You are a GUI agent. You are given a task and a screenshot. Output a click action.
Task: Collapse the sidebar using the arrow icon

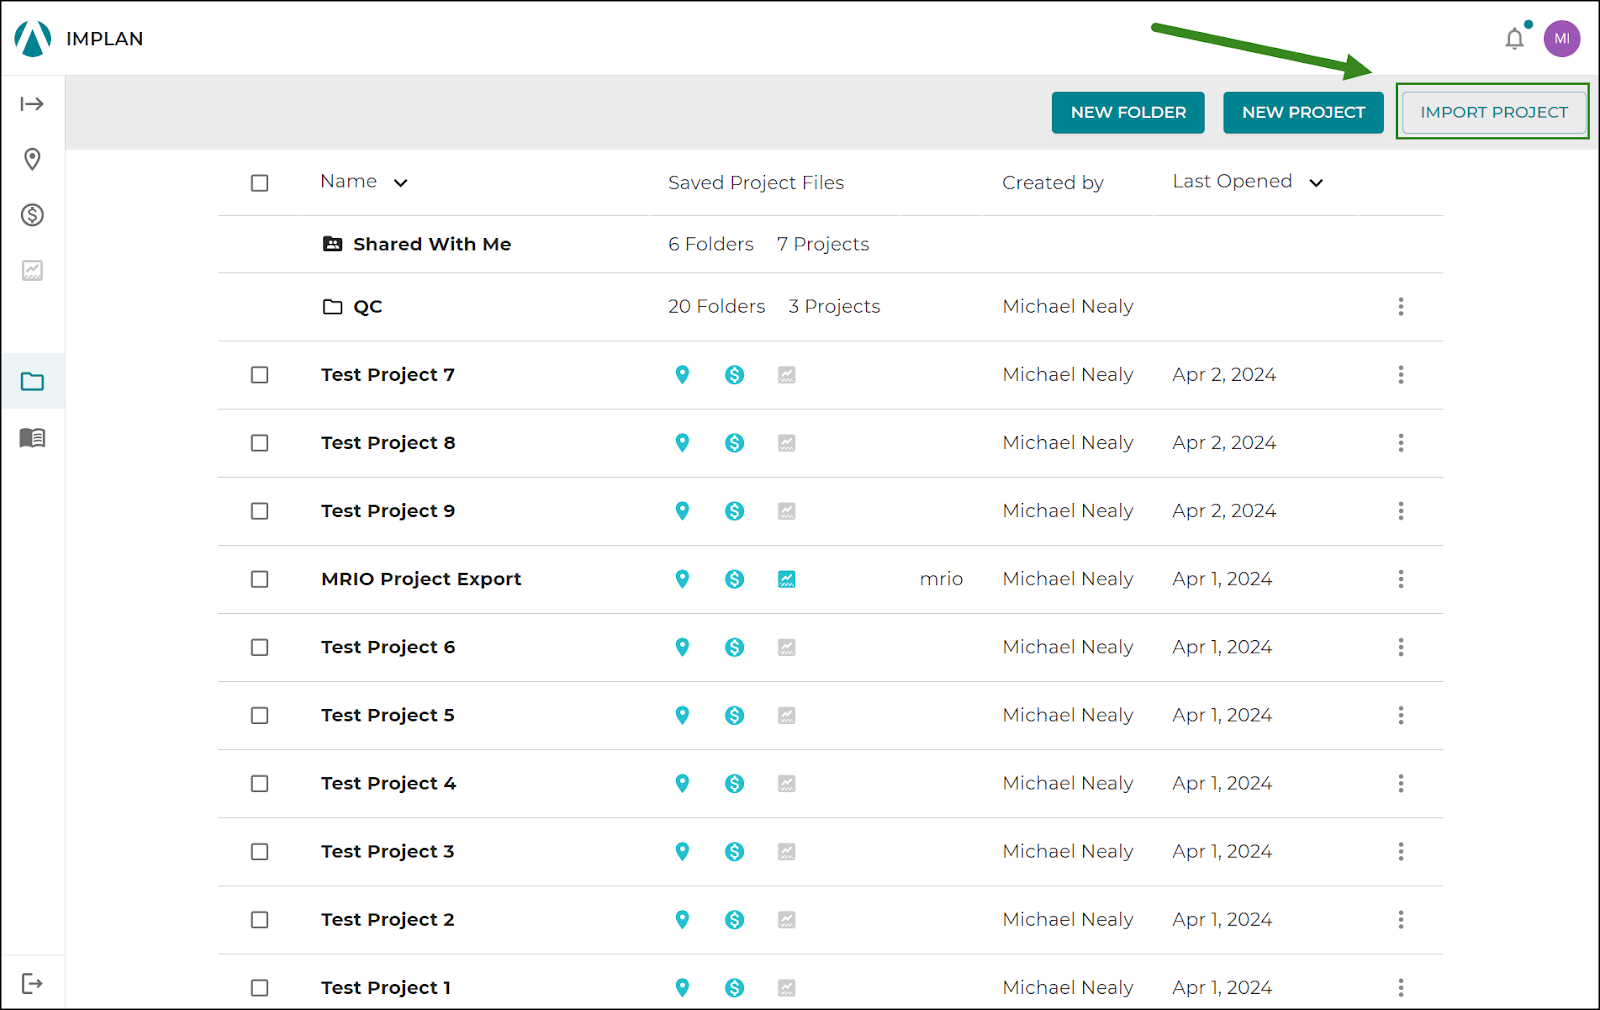coord(33,103)
